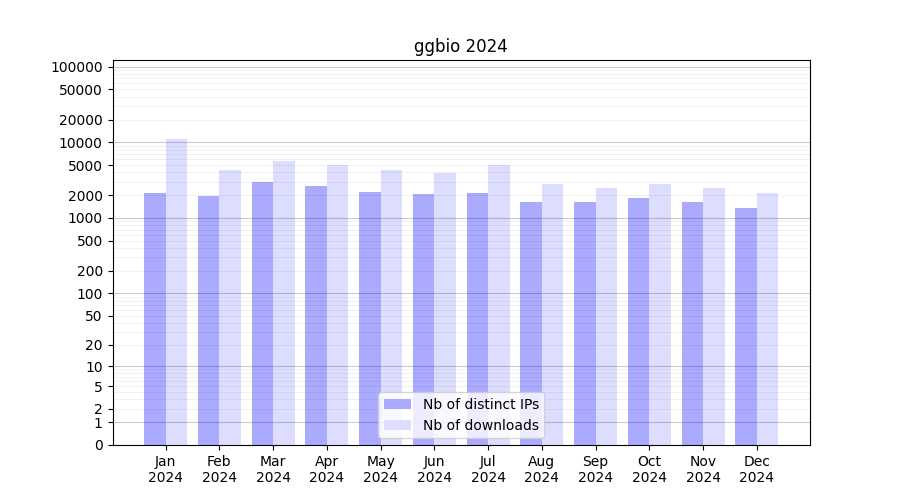Click the Jan 2024 downloads bar
900x500 pixels.
tap(177, 292)
